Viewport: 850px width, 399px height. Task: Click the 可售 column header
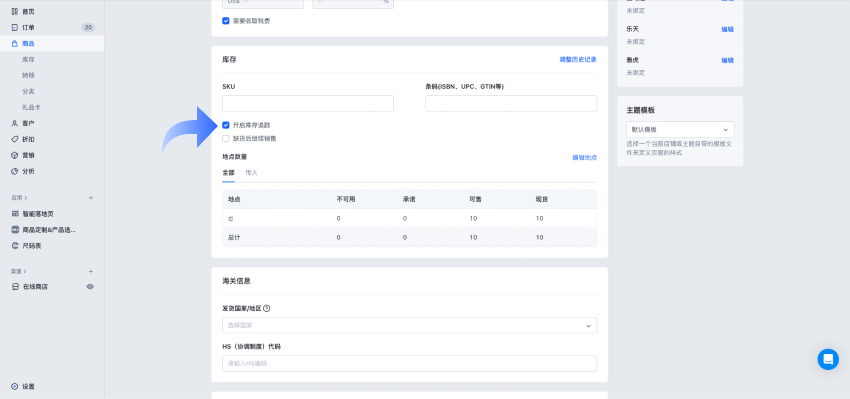pos(475,200)
